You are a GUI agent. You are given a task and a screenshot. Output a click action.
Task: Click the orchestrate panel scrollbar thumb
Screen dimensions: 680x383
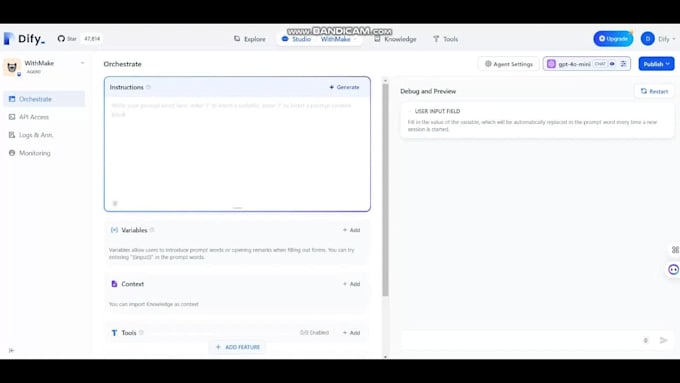click(x=385, y=190)
